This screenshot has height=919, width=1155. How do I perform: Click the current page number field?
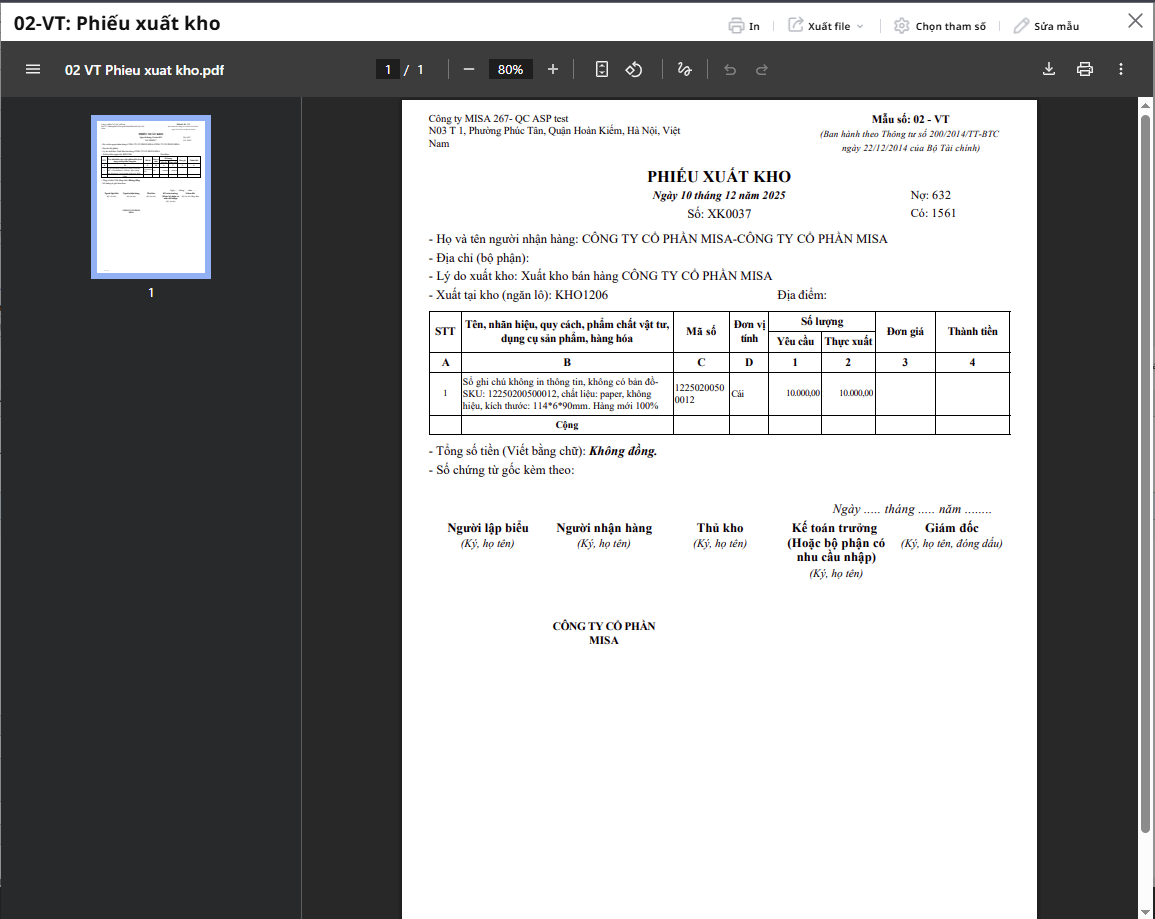(387, 69)
